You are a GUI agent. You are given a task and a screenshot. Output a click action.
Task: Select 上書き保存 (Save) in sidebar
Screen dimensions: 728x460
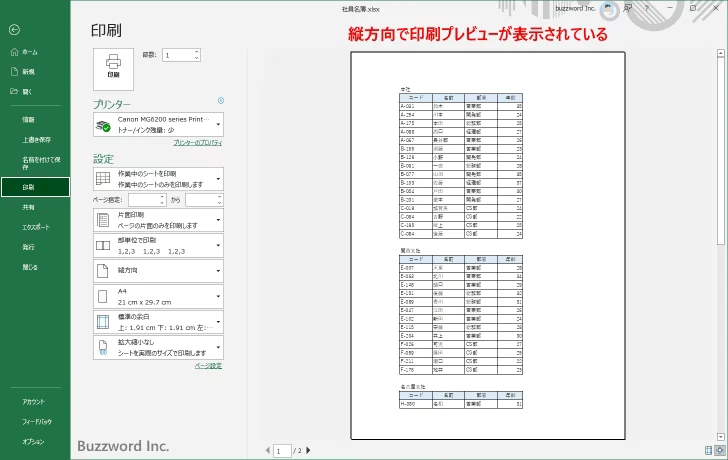37,140
